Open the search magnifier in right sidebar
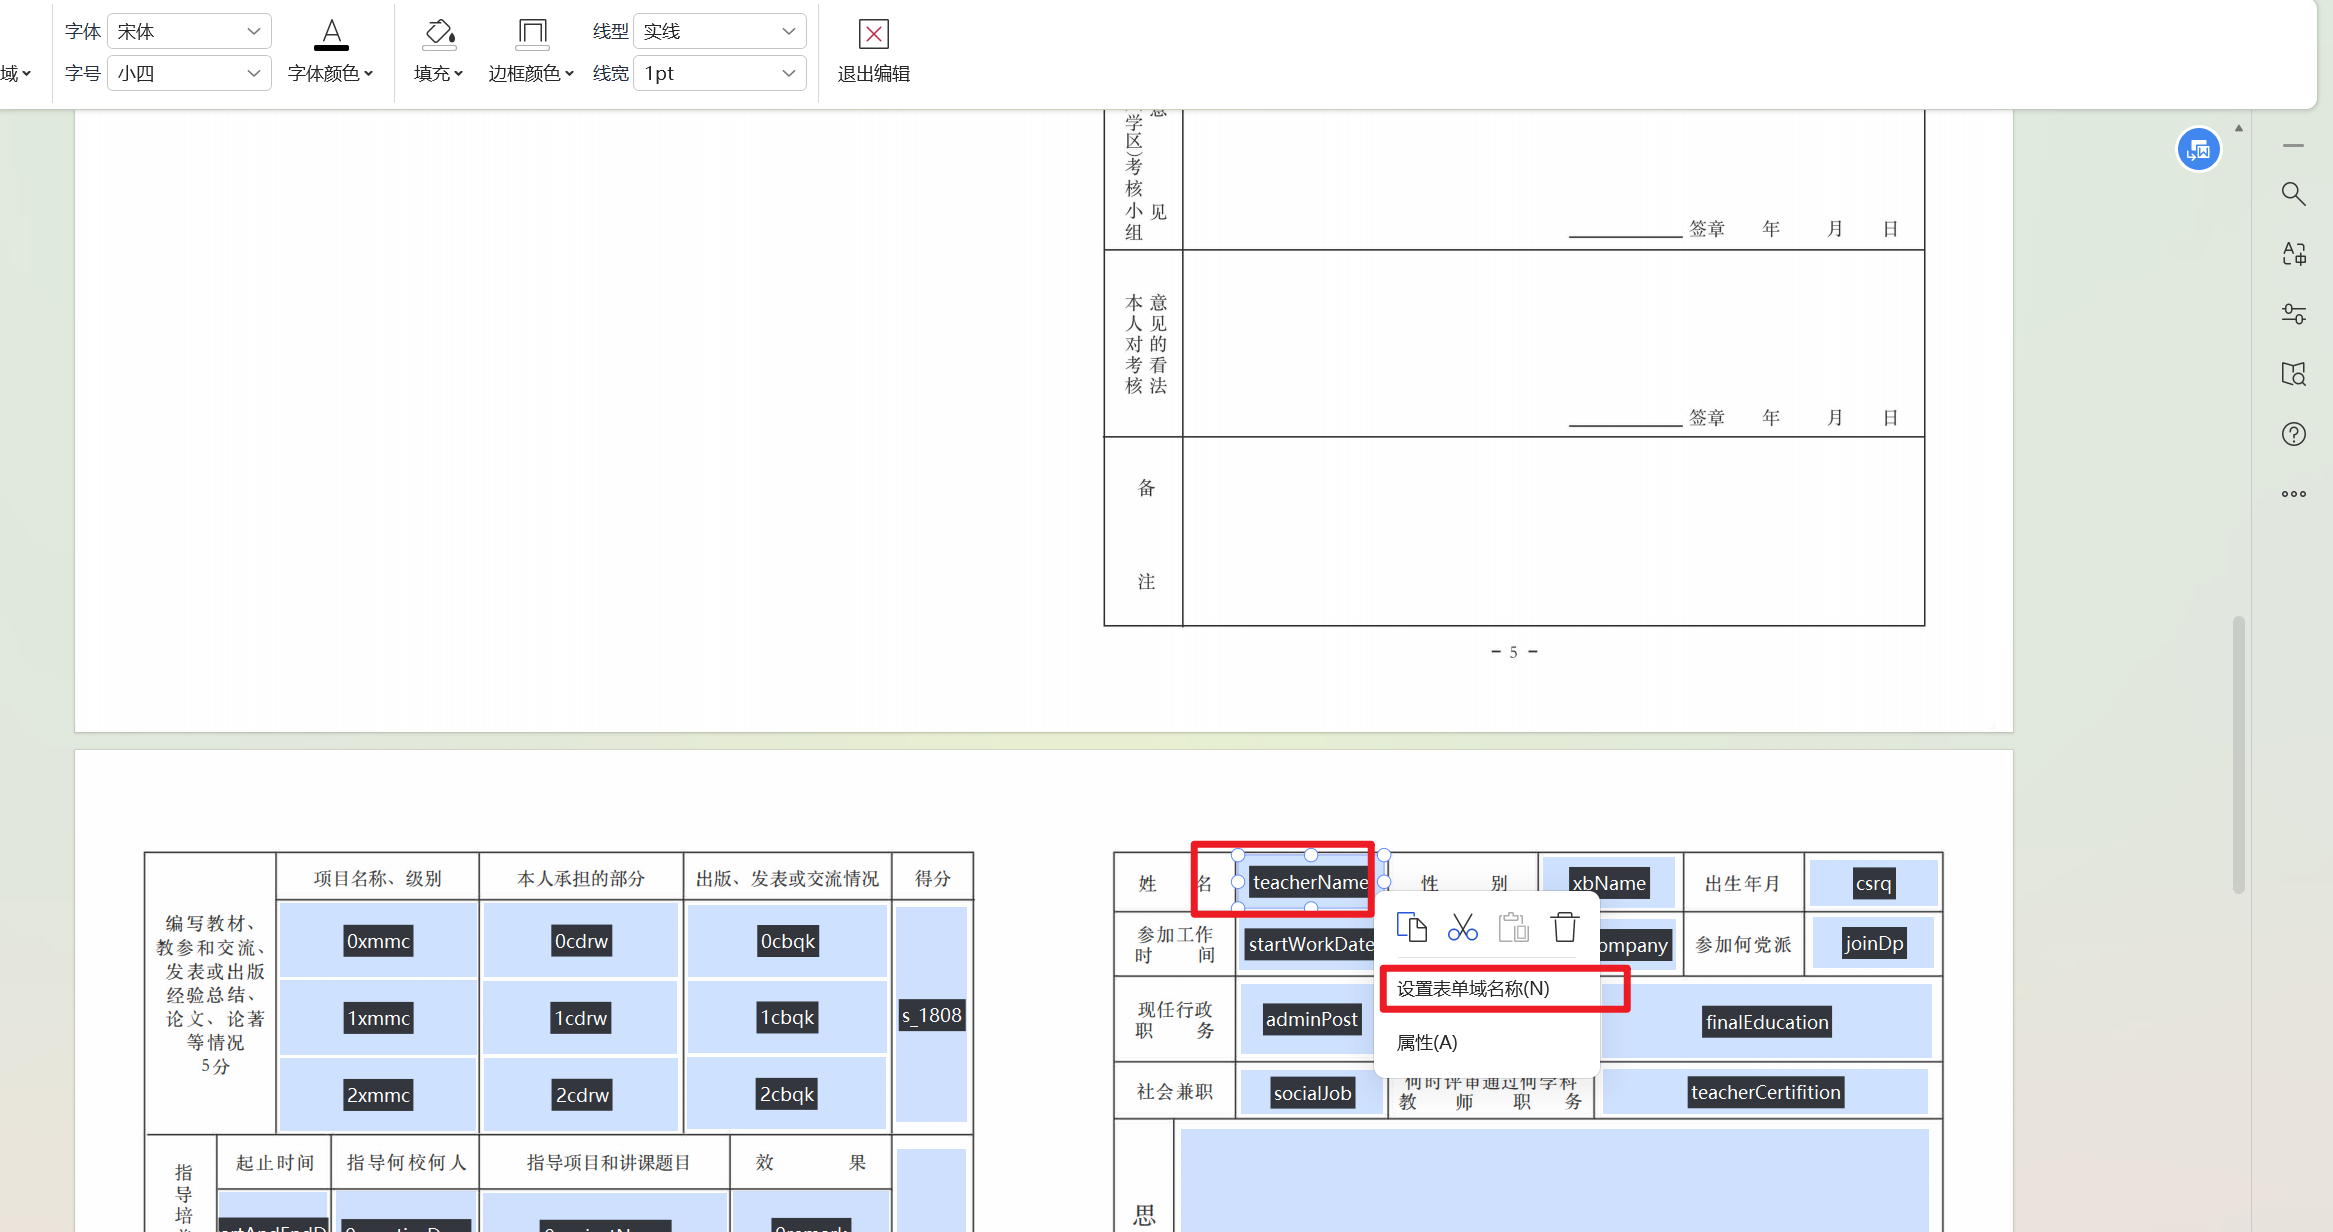The image size is (2333, 1232). pos(2293,194)
